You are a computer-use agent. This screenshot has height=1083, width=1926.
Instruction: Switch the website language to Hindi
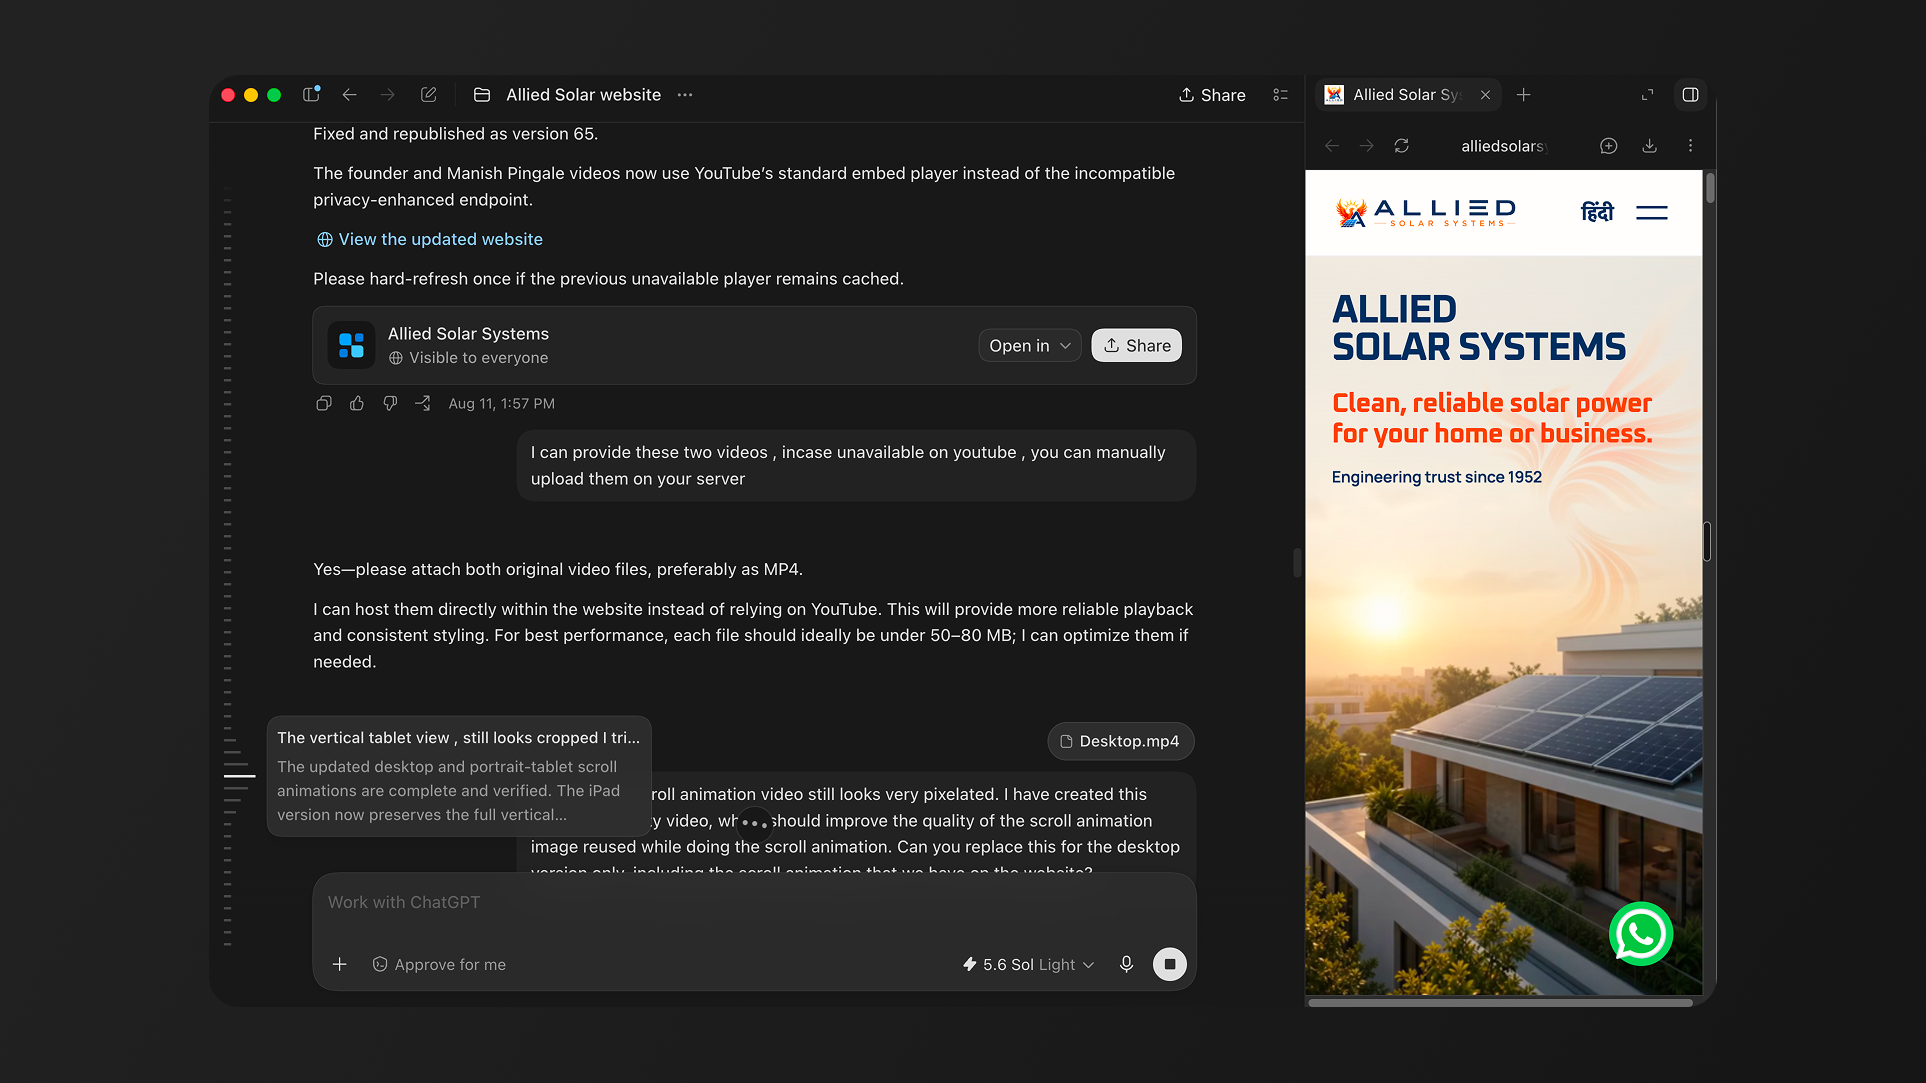pos(1597,212)
